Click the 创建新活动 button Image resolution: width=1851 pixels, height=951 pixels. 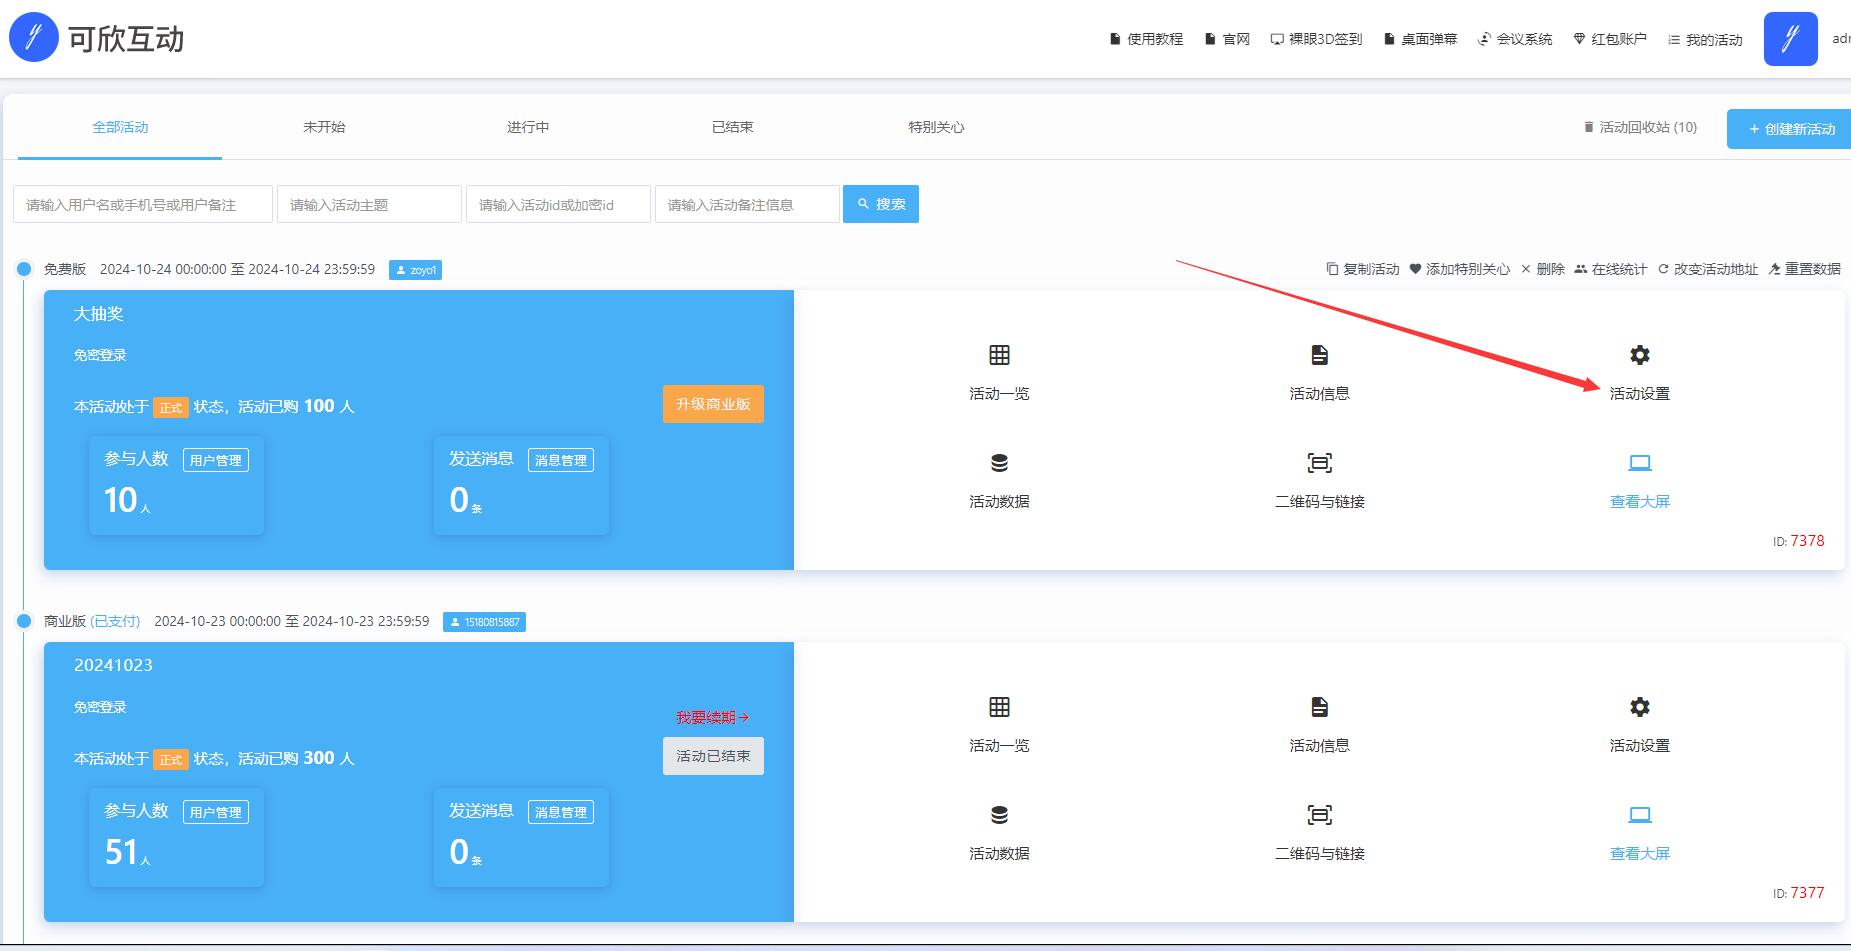[1790, 129]
